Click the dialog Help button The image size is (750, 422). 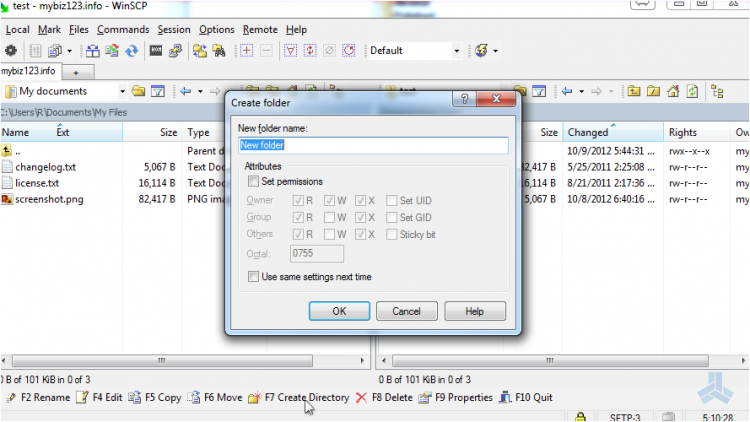coord(474,311)
